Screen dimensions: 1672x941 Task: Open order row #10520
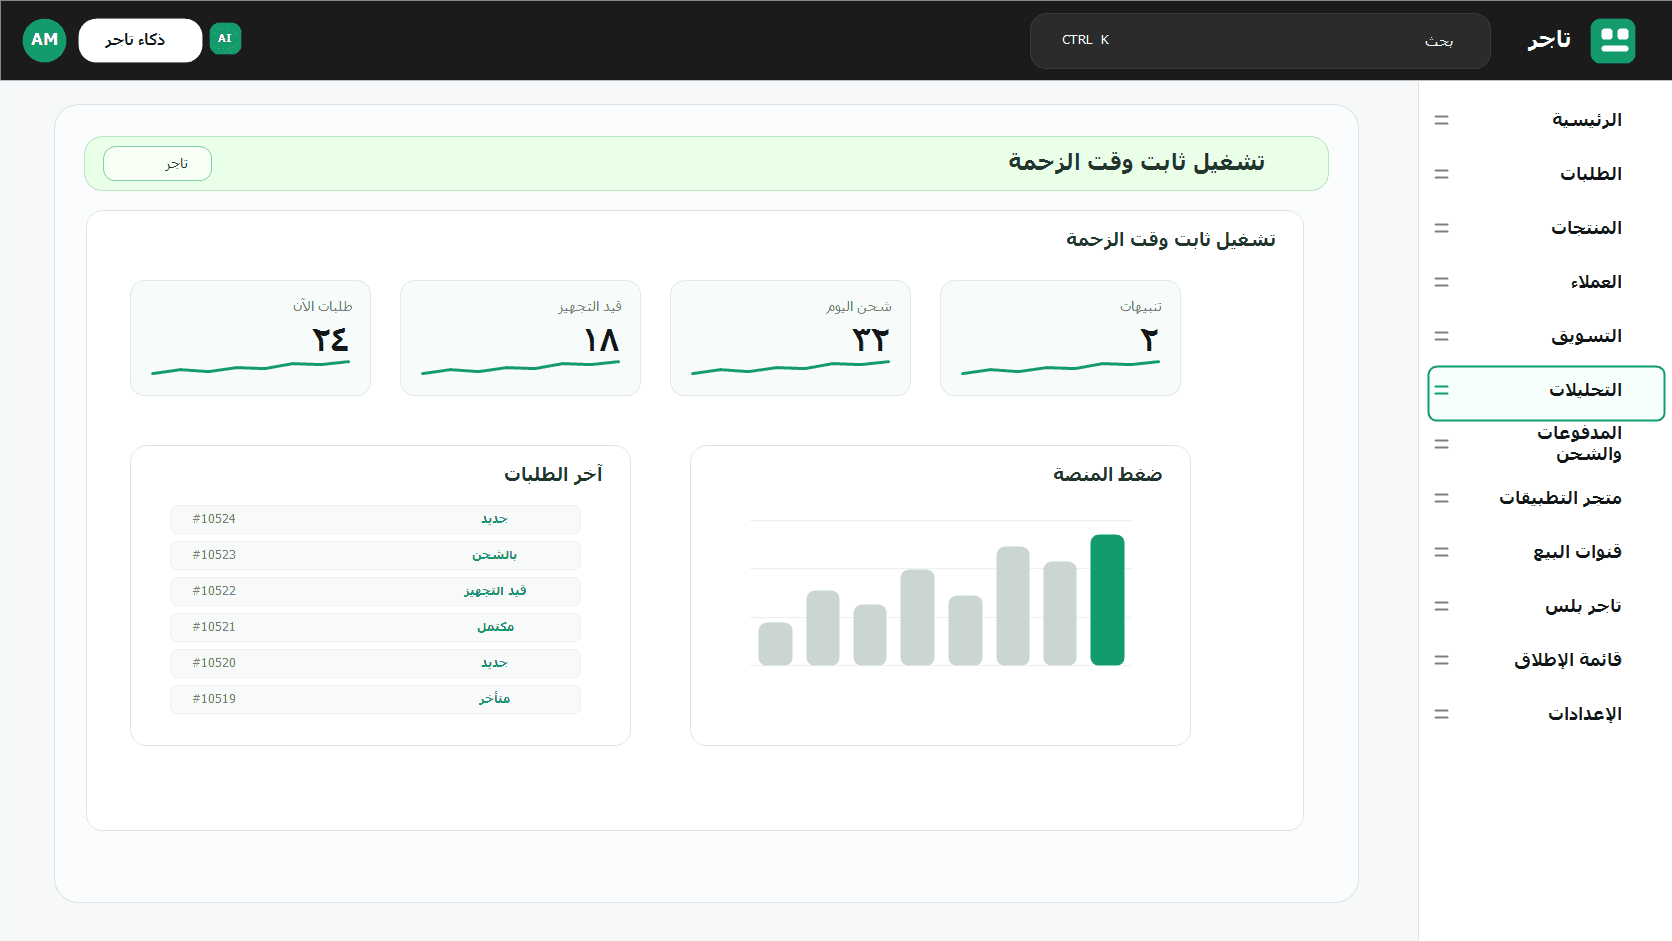click(x=375, y=663)
